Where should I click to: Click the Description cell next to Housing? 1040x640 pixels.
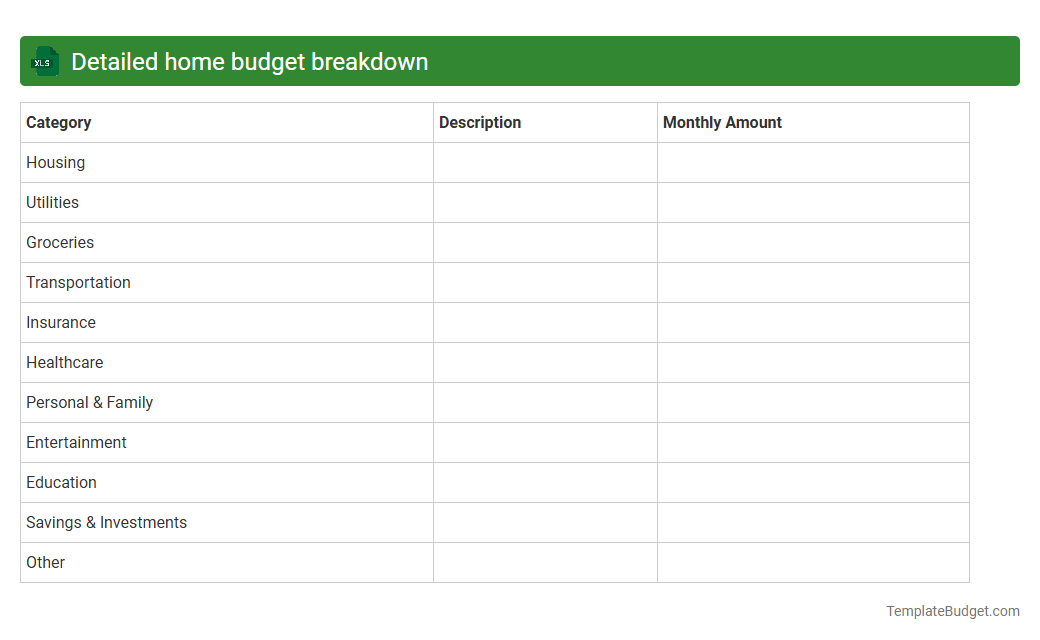point(545,162)
